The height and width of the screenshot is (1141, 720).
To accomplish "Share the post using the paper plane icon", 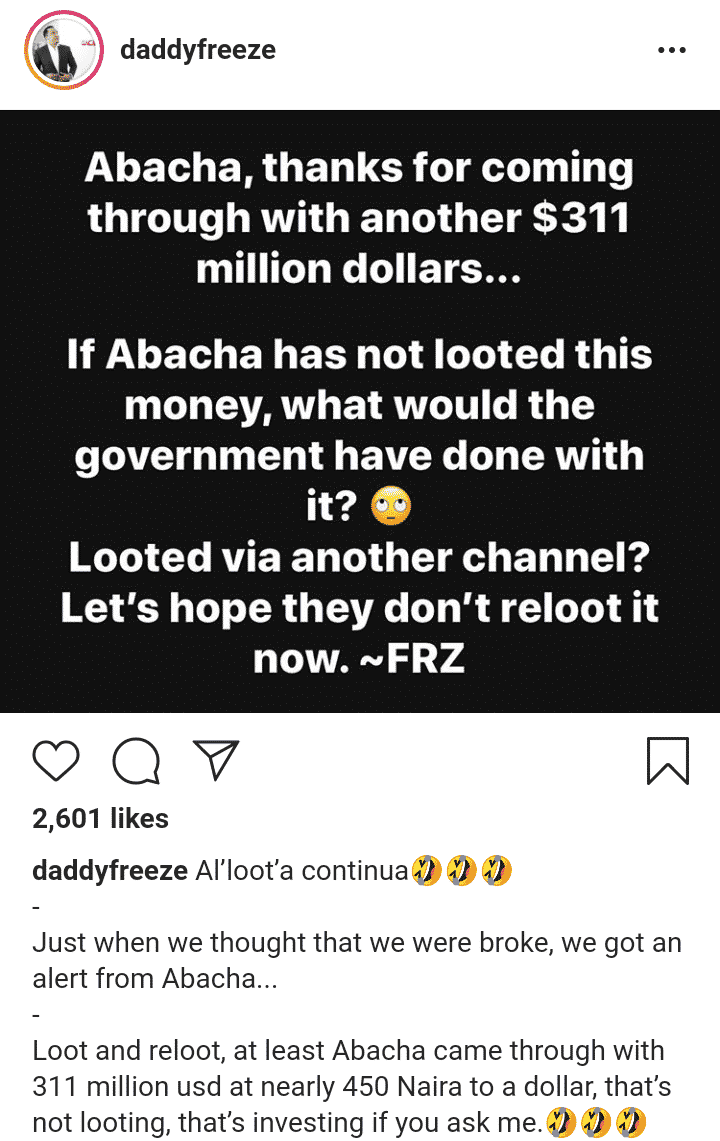I will coord(215,760).
